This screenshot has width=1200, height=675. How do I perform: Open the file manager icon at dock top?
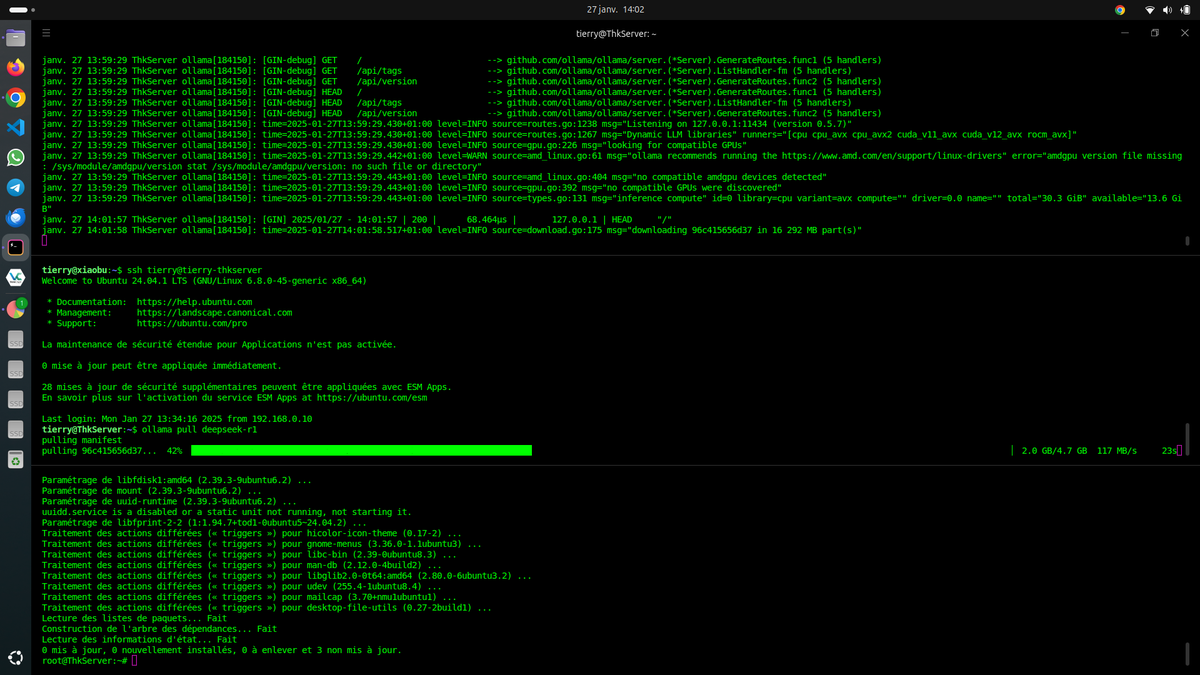14,38
